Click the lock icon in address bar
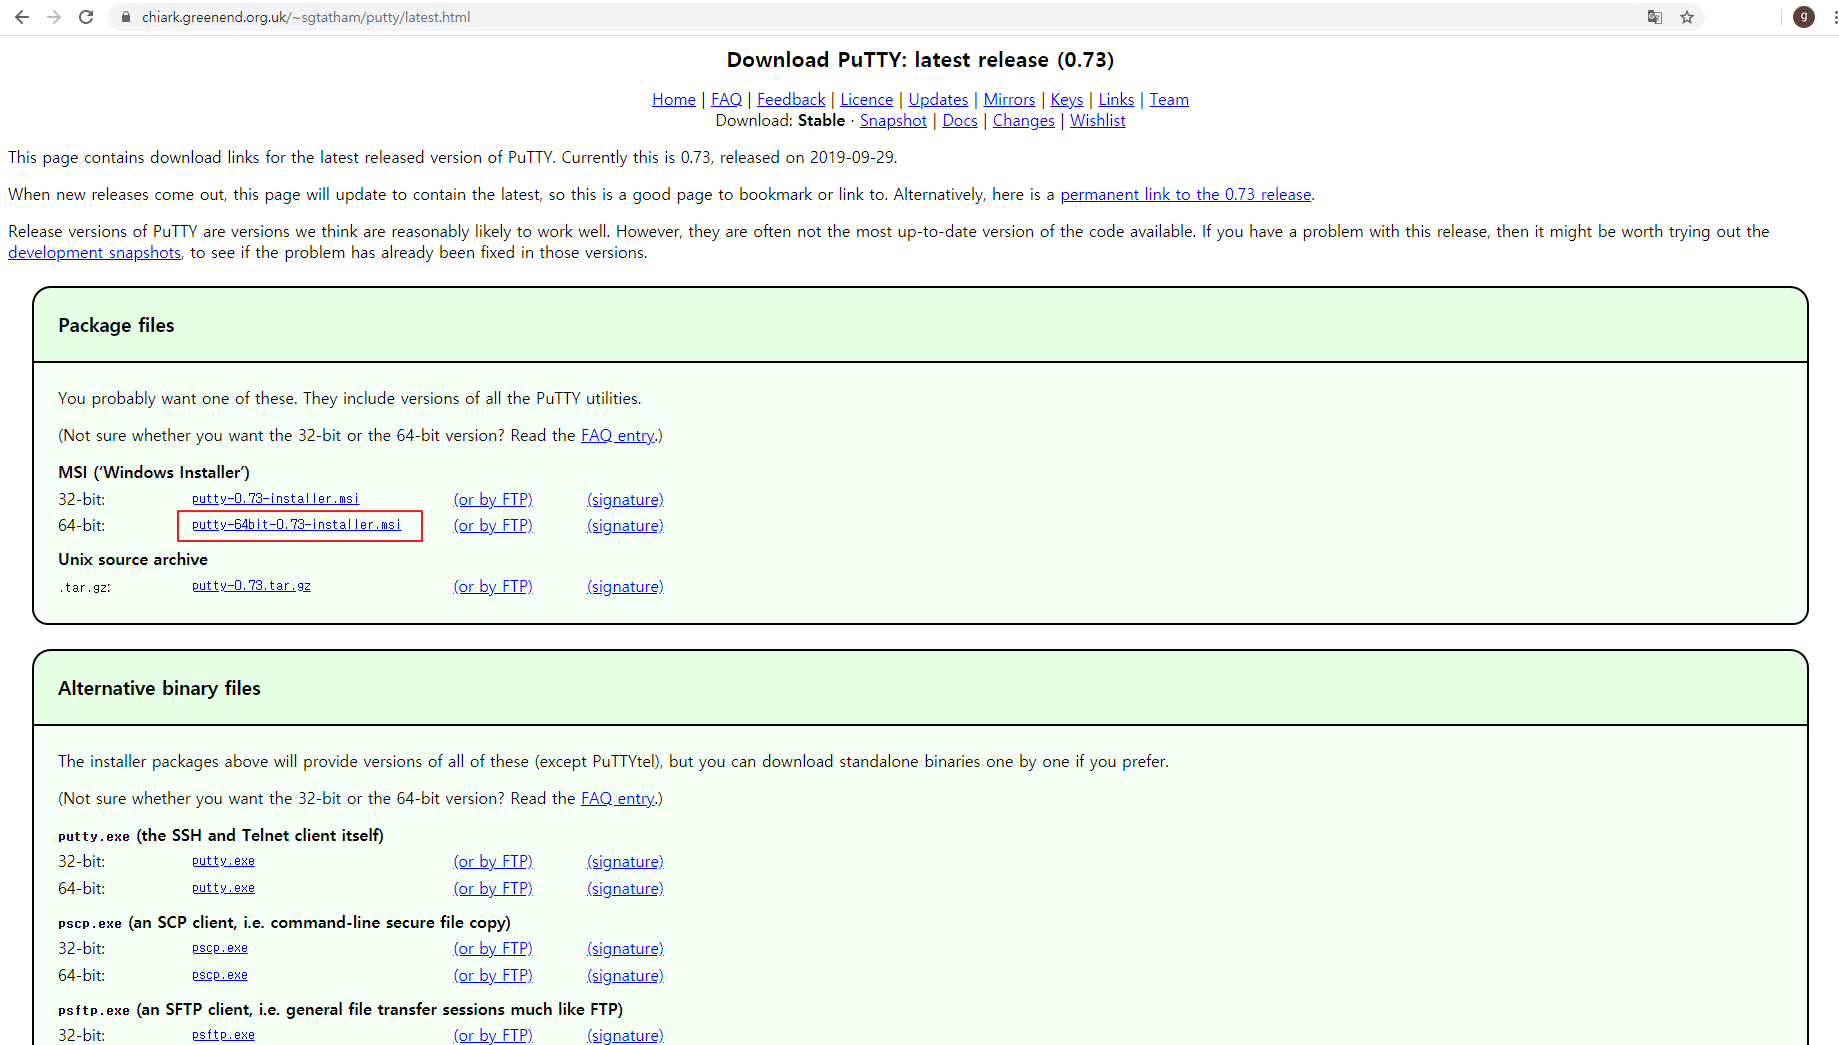The width and height of the screenshot is (1839, 1045). point(125,17)
